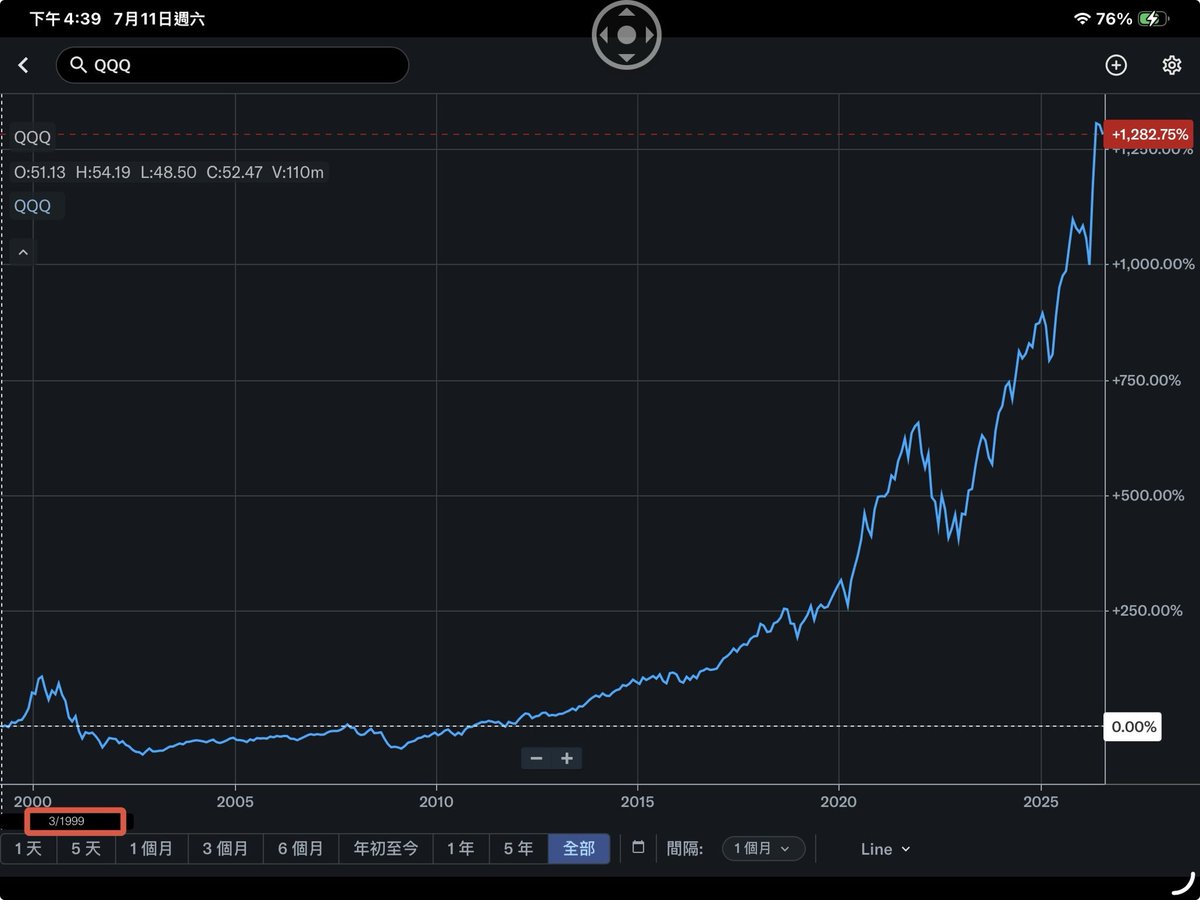The width and height of the screenshot is (1200, 900).
Task: Select the 1天 range
Action: tap(28, 848)
